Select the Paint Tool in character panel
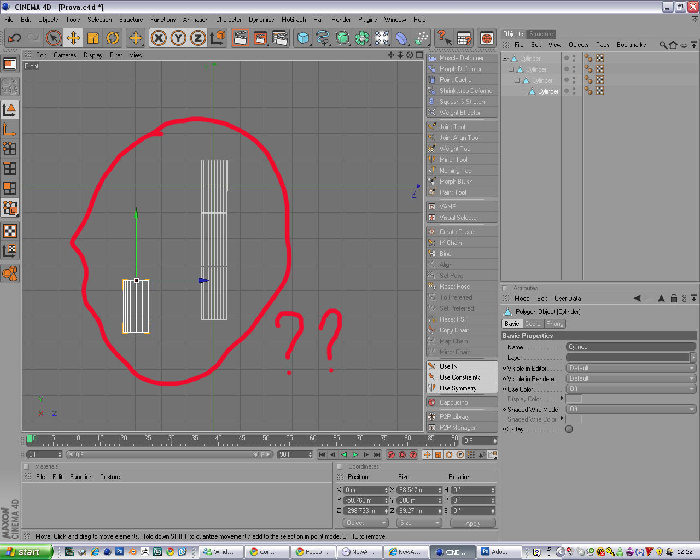The image size is (700, 560). click(x=462, y=192)
